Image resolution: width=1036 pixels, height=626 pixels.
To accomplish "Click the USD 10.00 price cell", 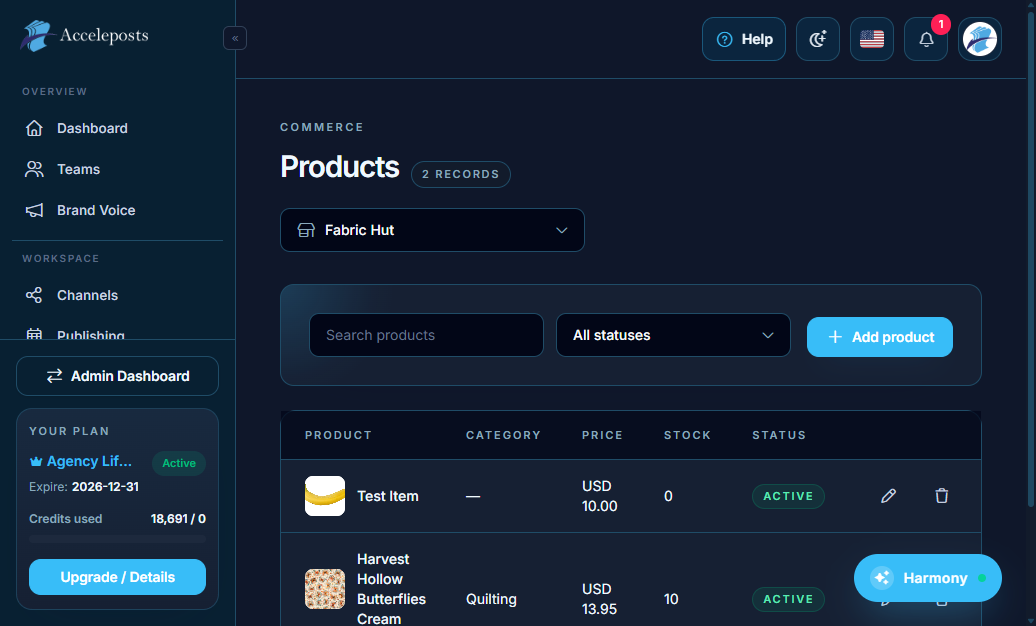I will point(599,496).
